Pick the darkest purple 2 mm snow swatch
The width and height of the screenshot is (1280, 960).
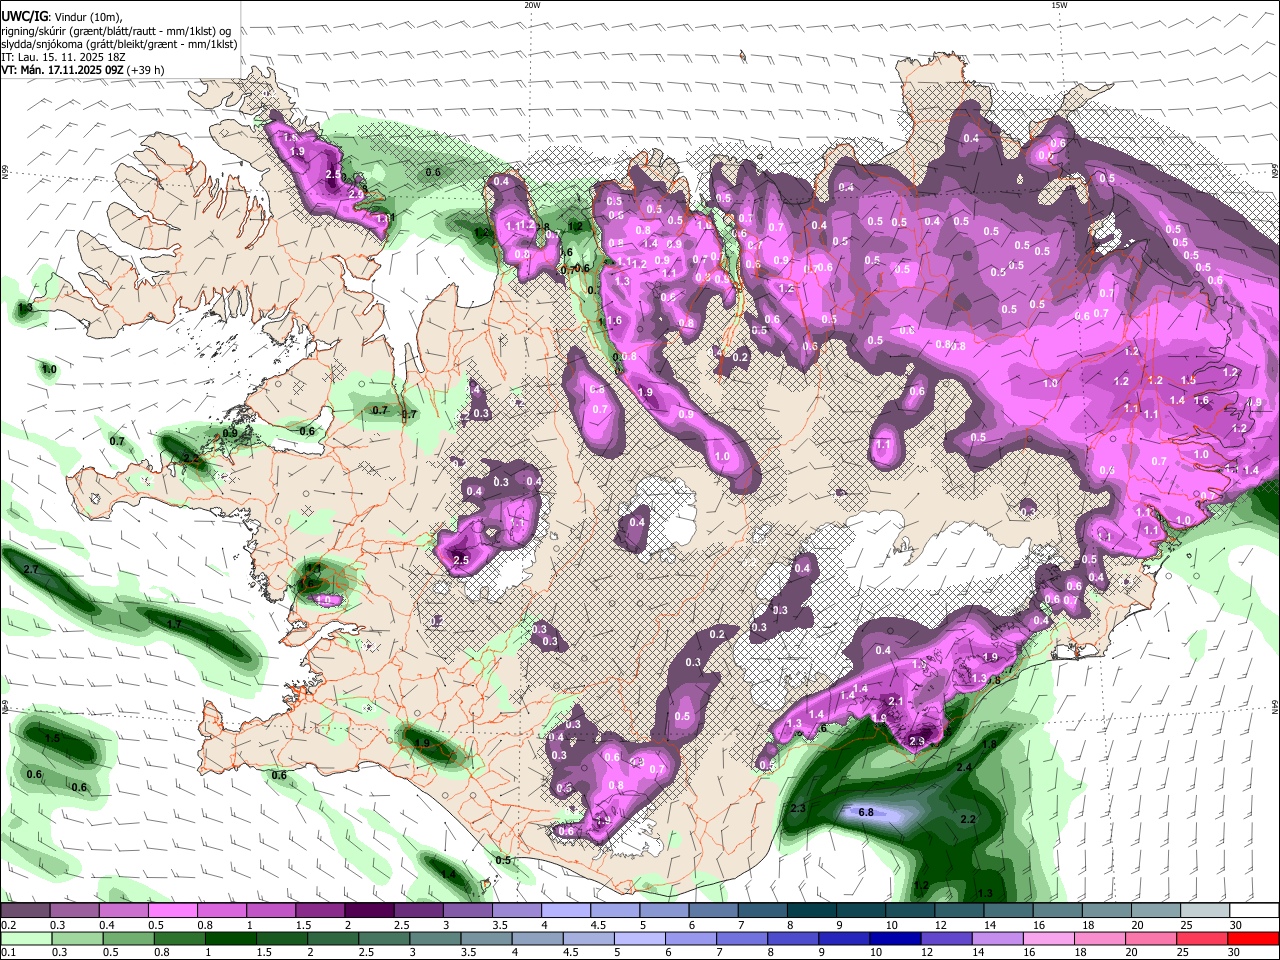click(x=369, y=911)
